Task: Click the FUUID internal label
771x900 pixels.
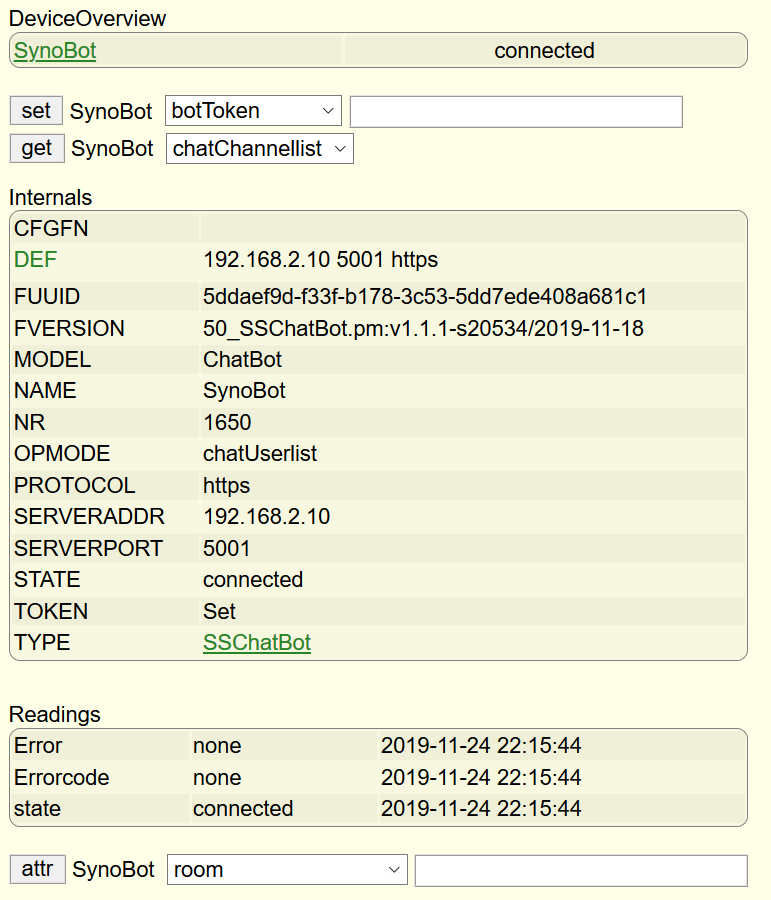Action: (47, 297)
